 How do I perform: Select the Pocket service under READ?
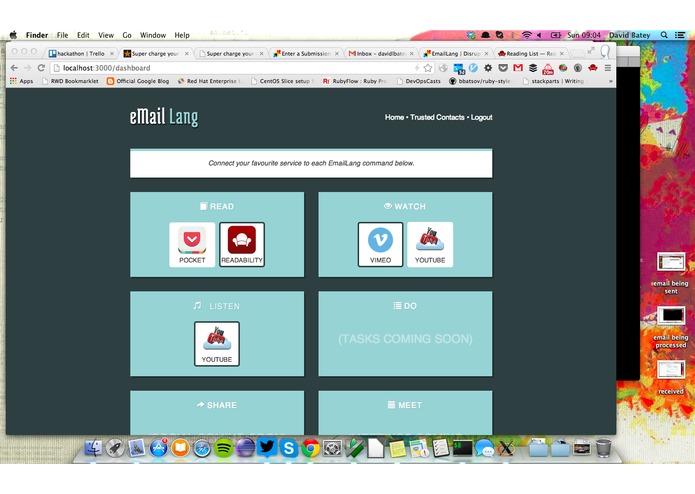(192, 245)
